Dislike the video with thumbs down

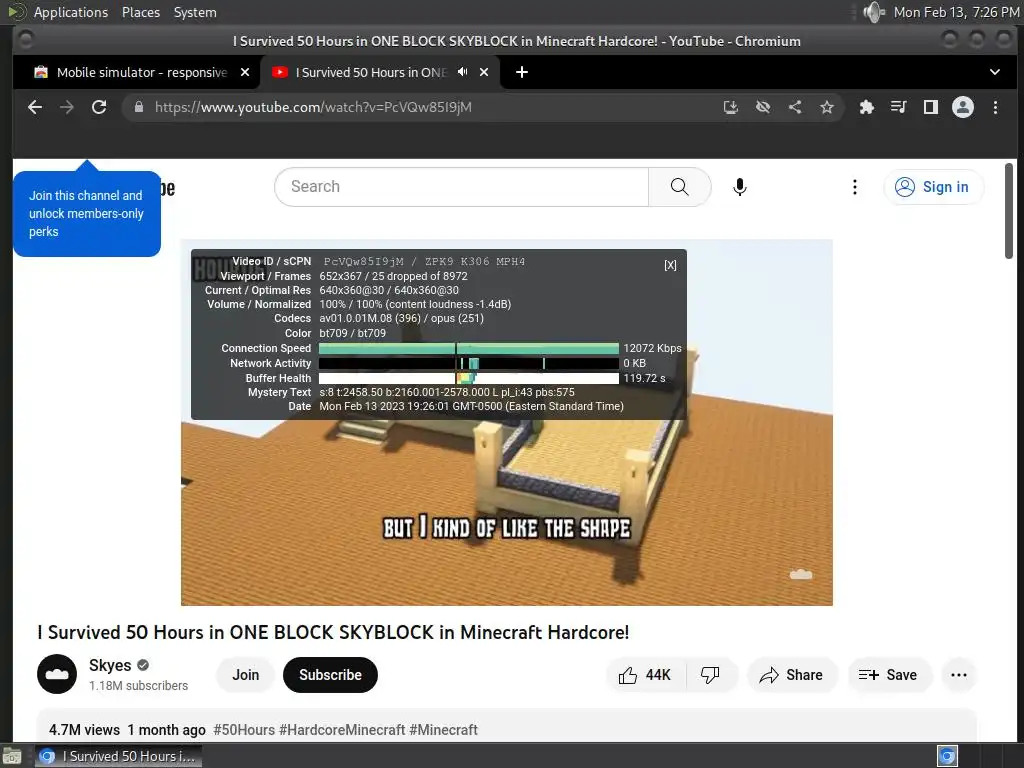[711, 675]
